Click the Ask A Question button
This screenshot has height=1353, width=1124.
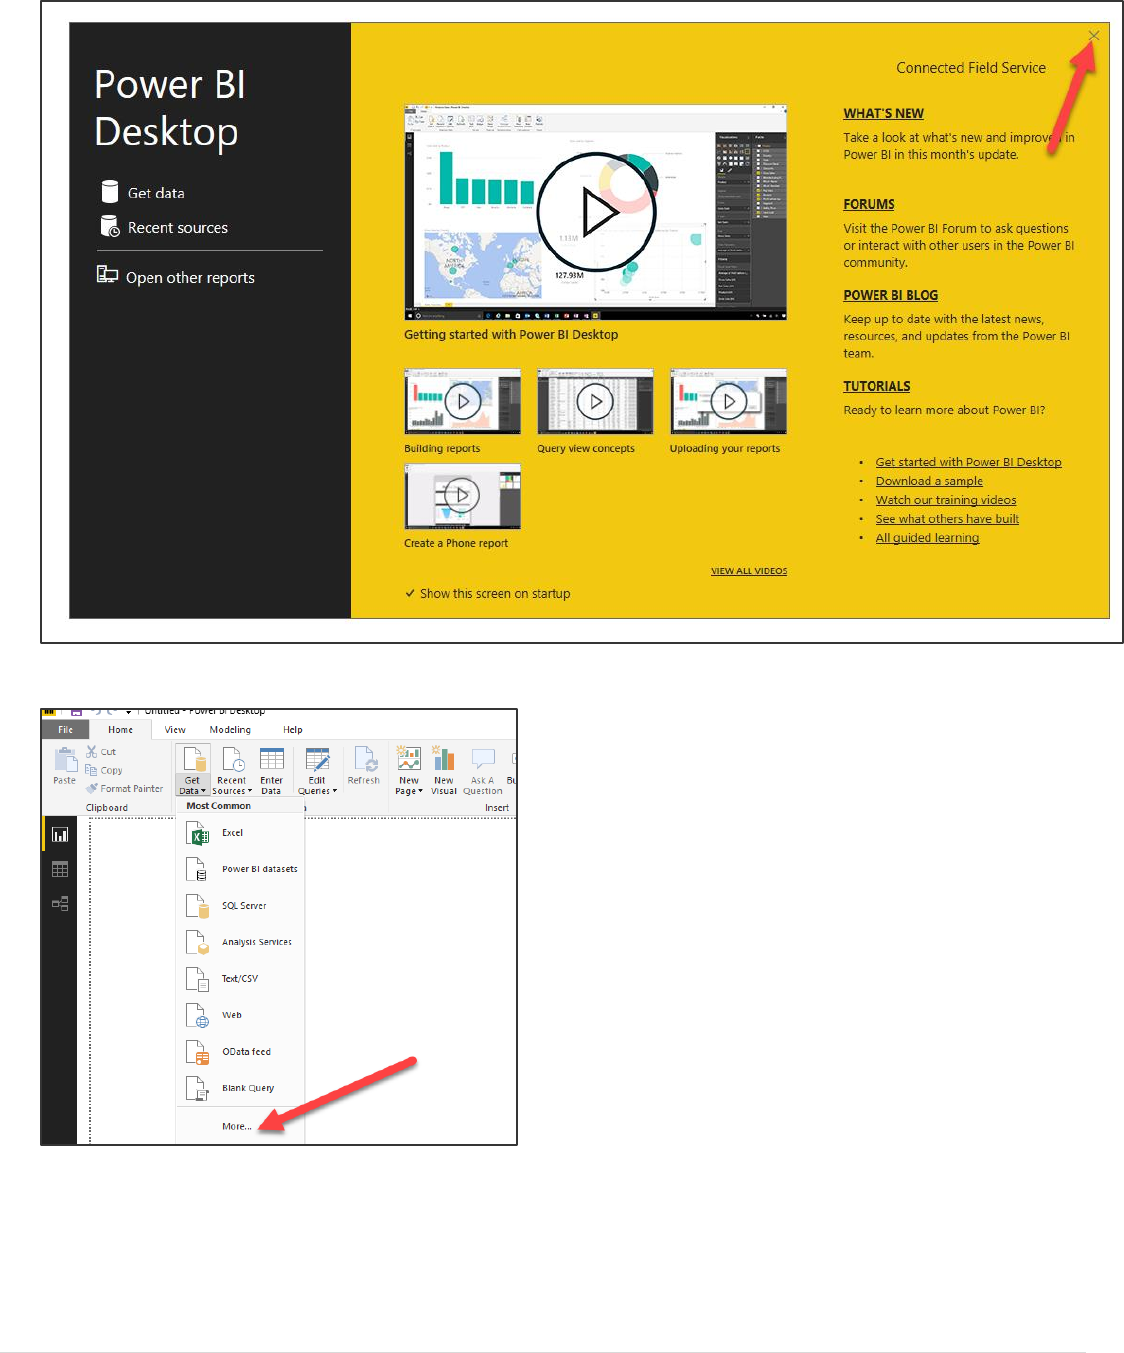pos(483,770)
